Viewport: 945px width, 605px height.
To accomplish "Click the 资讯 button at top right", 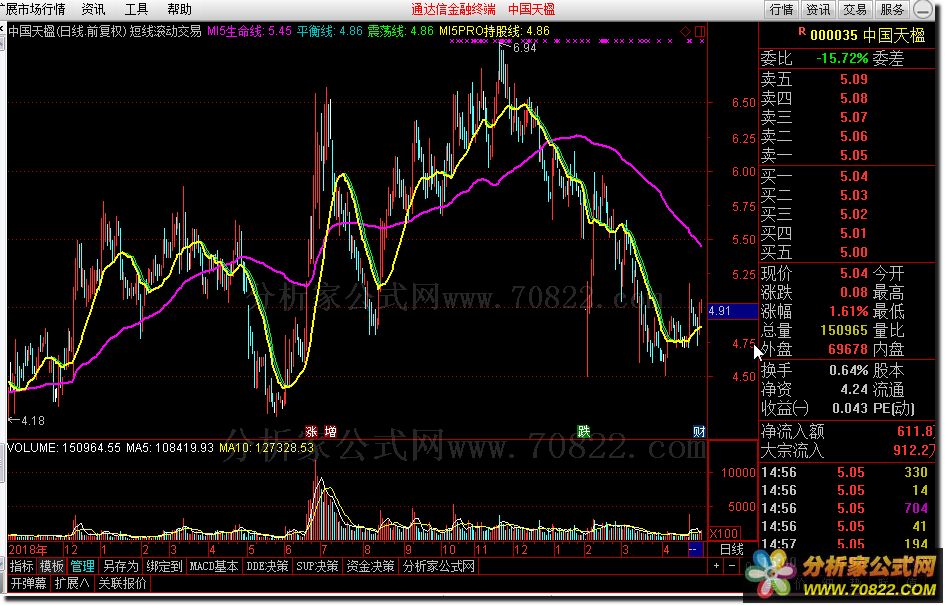I will point(818,10).
